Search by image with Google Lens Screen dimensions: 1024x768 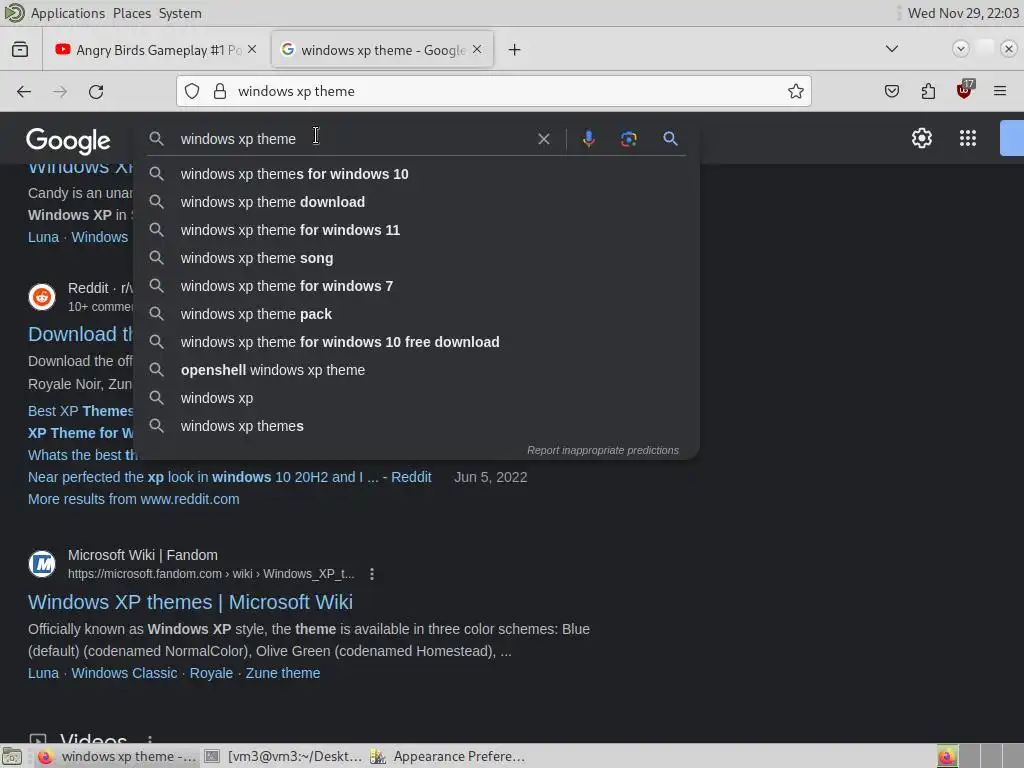click(629, 138)
